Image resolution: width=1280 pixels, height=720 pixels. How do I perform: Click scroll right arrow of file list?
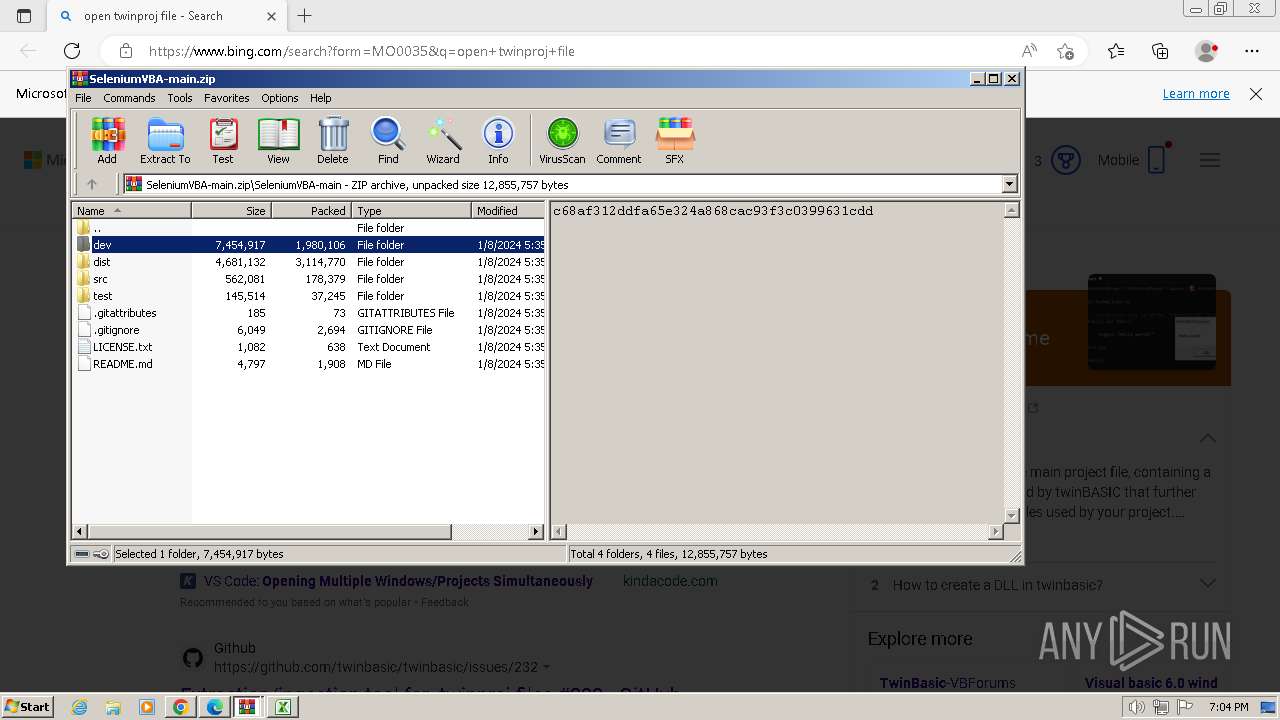[x=536, y=532]
